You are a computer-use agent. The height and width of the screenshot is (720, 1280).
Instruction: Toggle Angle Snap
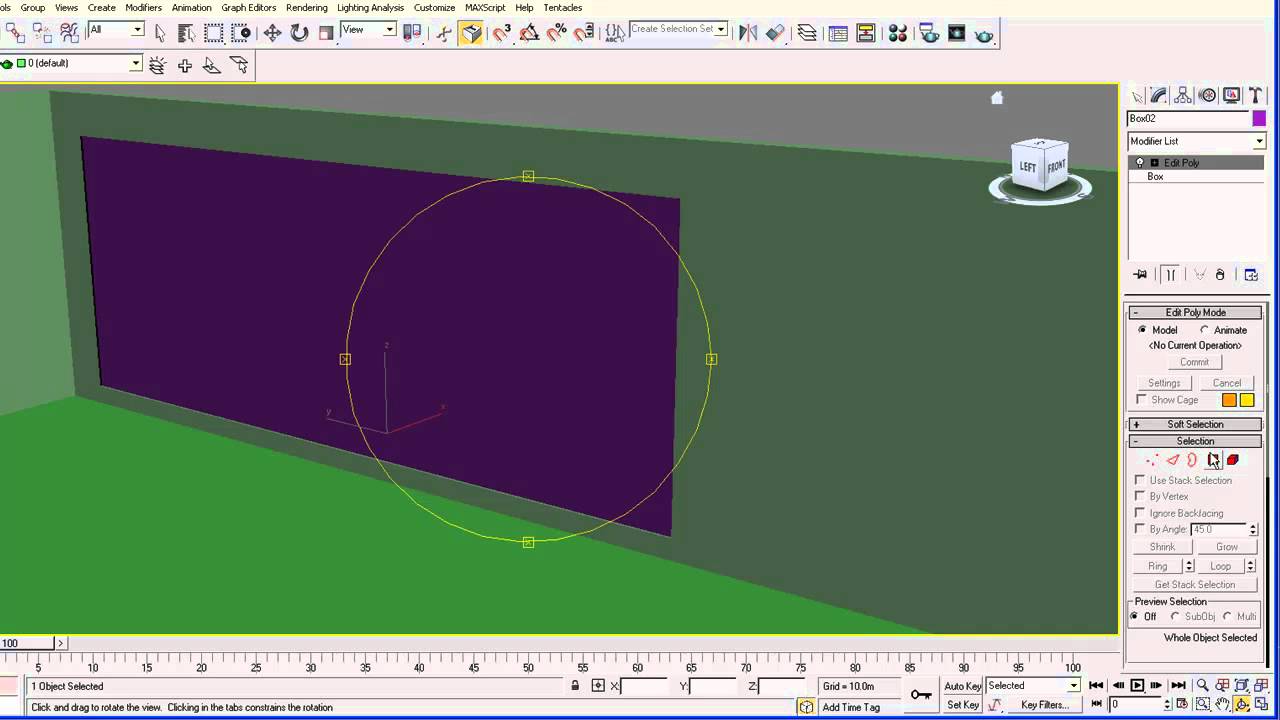[x=530, y=33]
